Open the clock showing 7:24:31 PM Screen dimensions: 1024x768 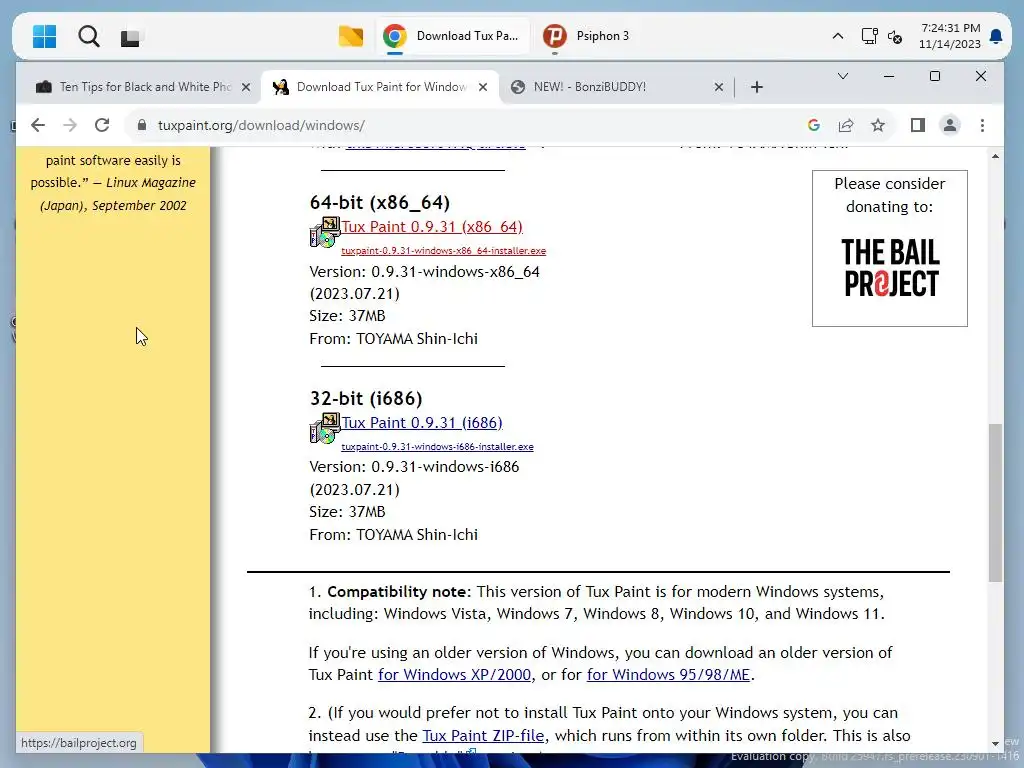(950, 36)
